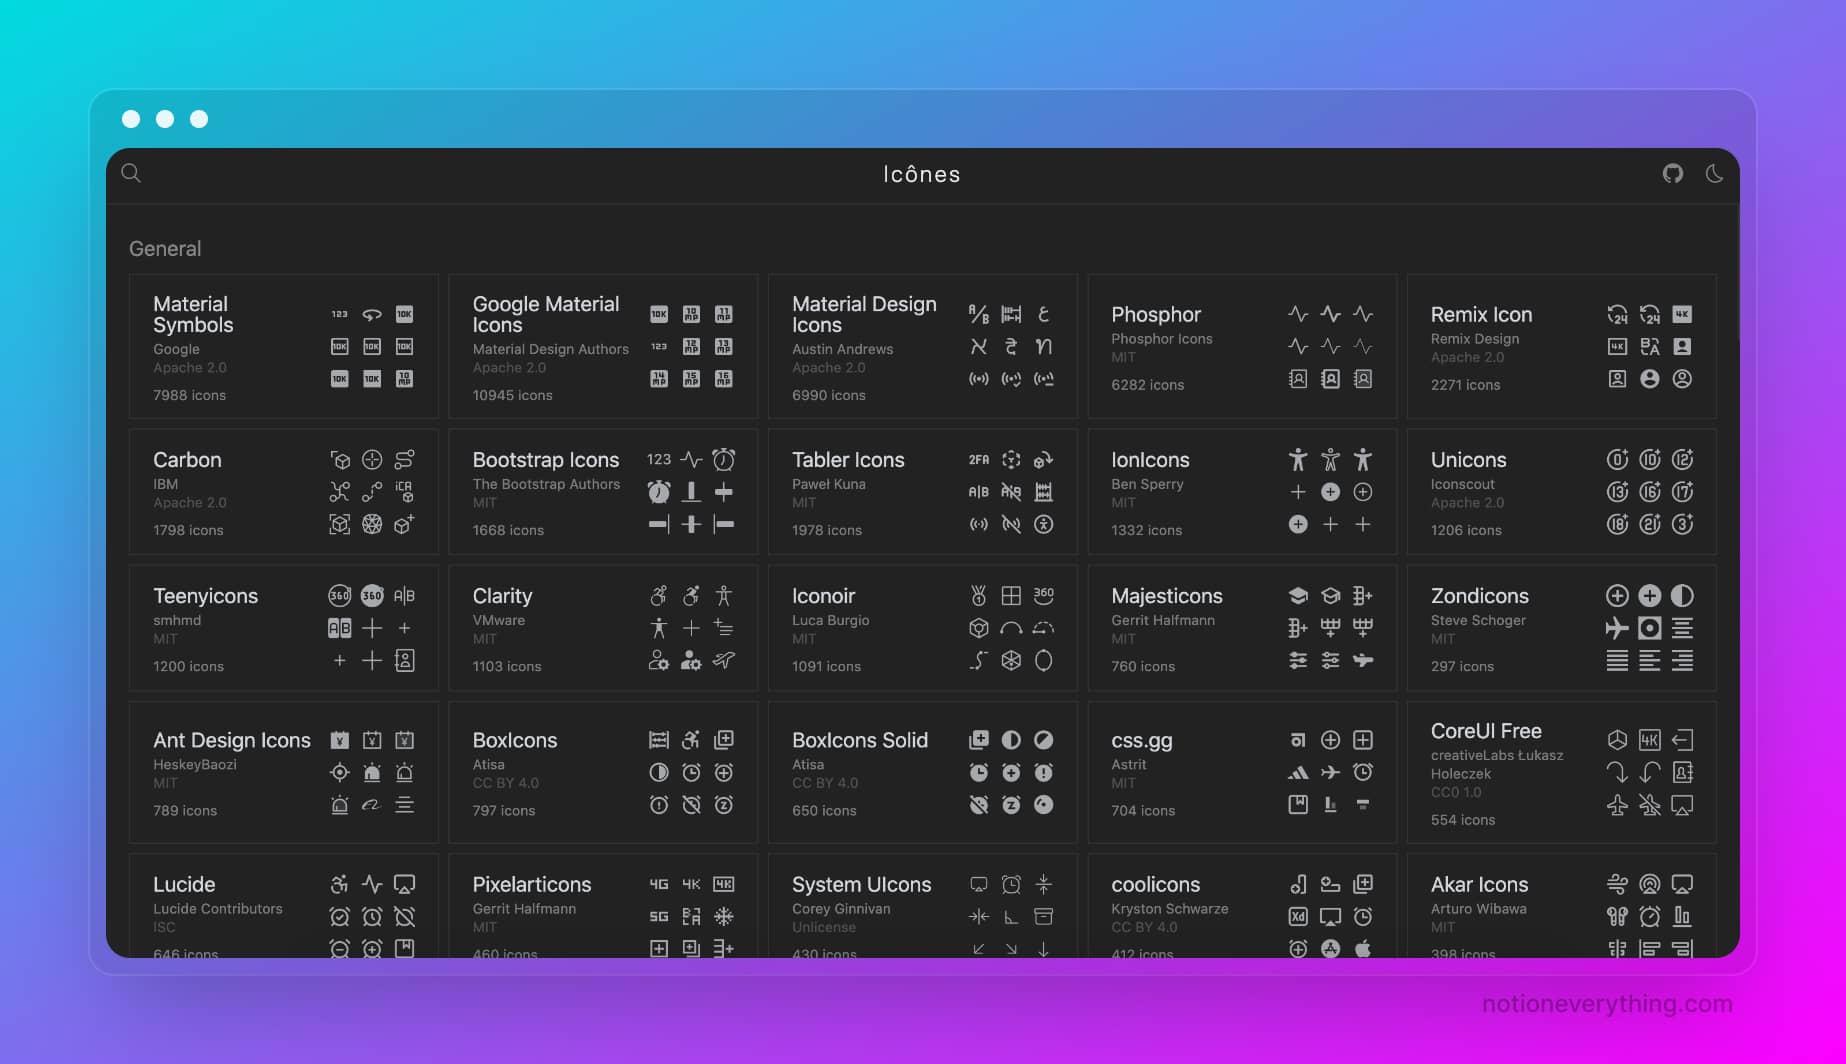Browse the Google Material Icons set

point(547,314)
